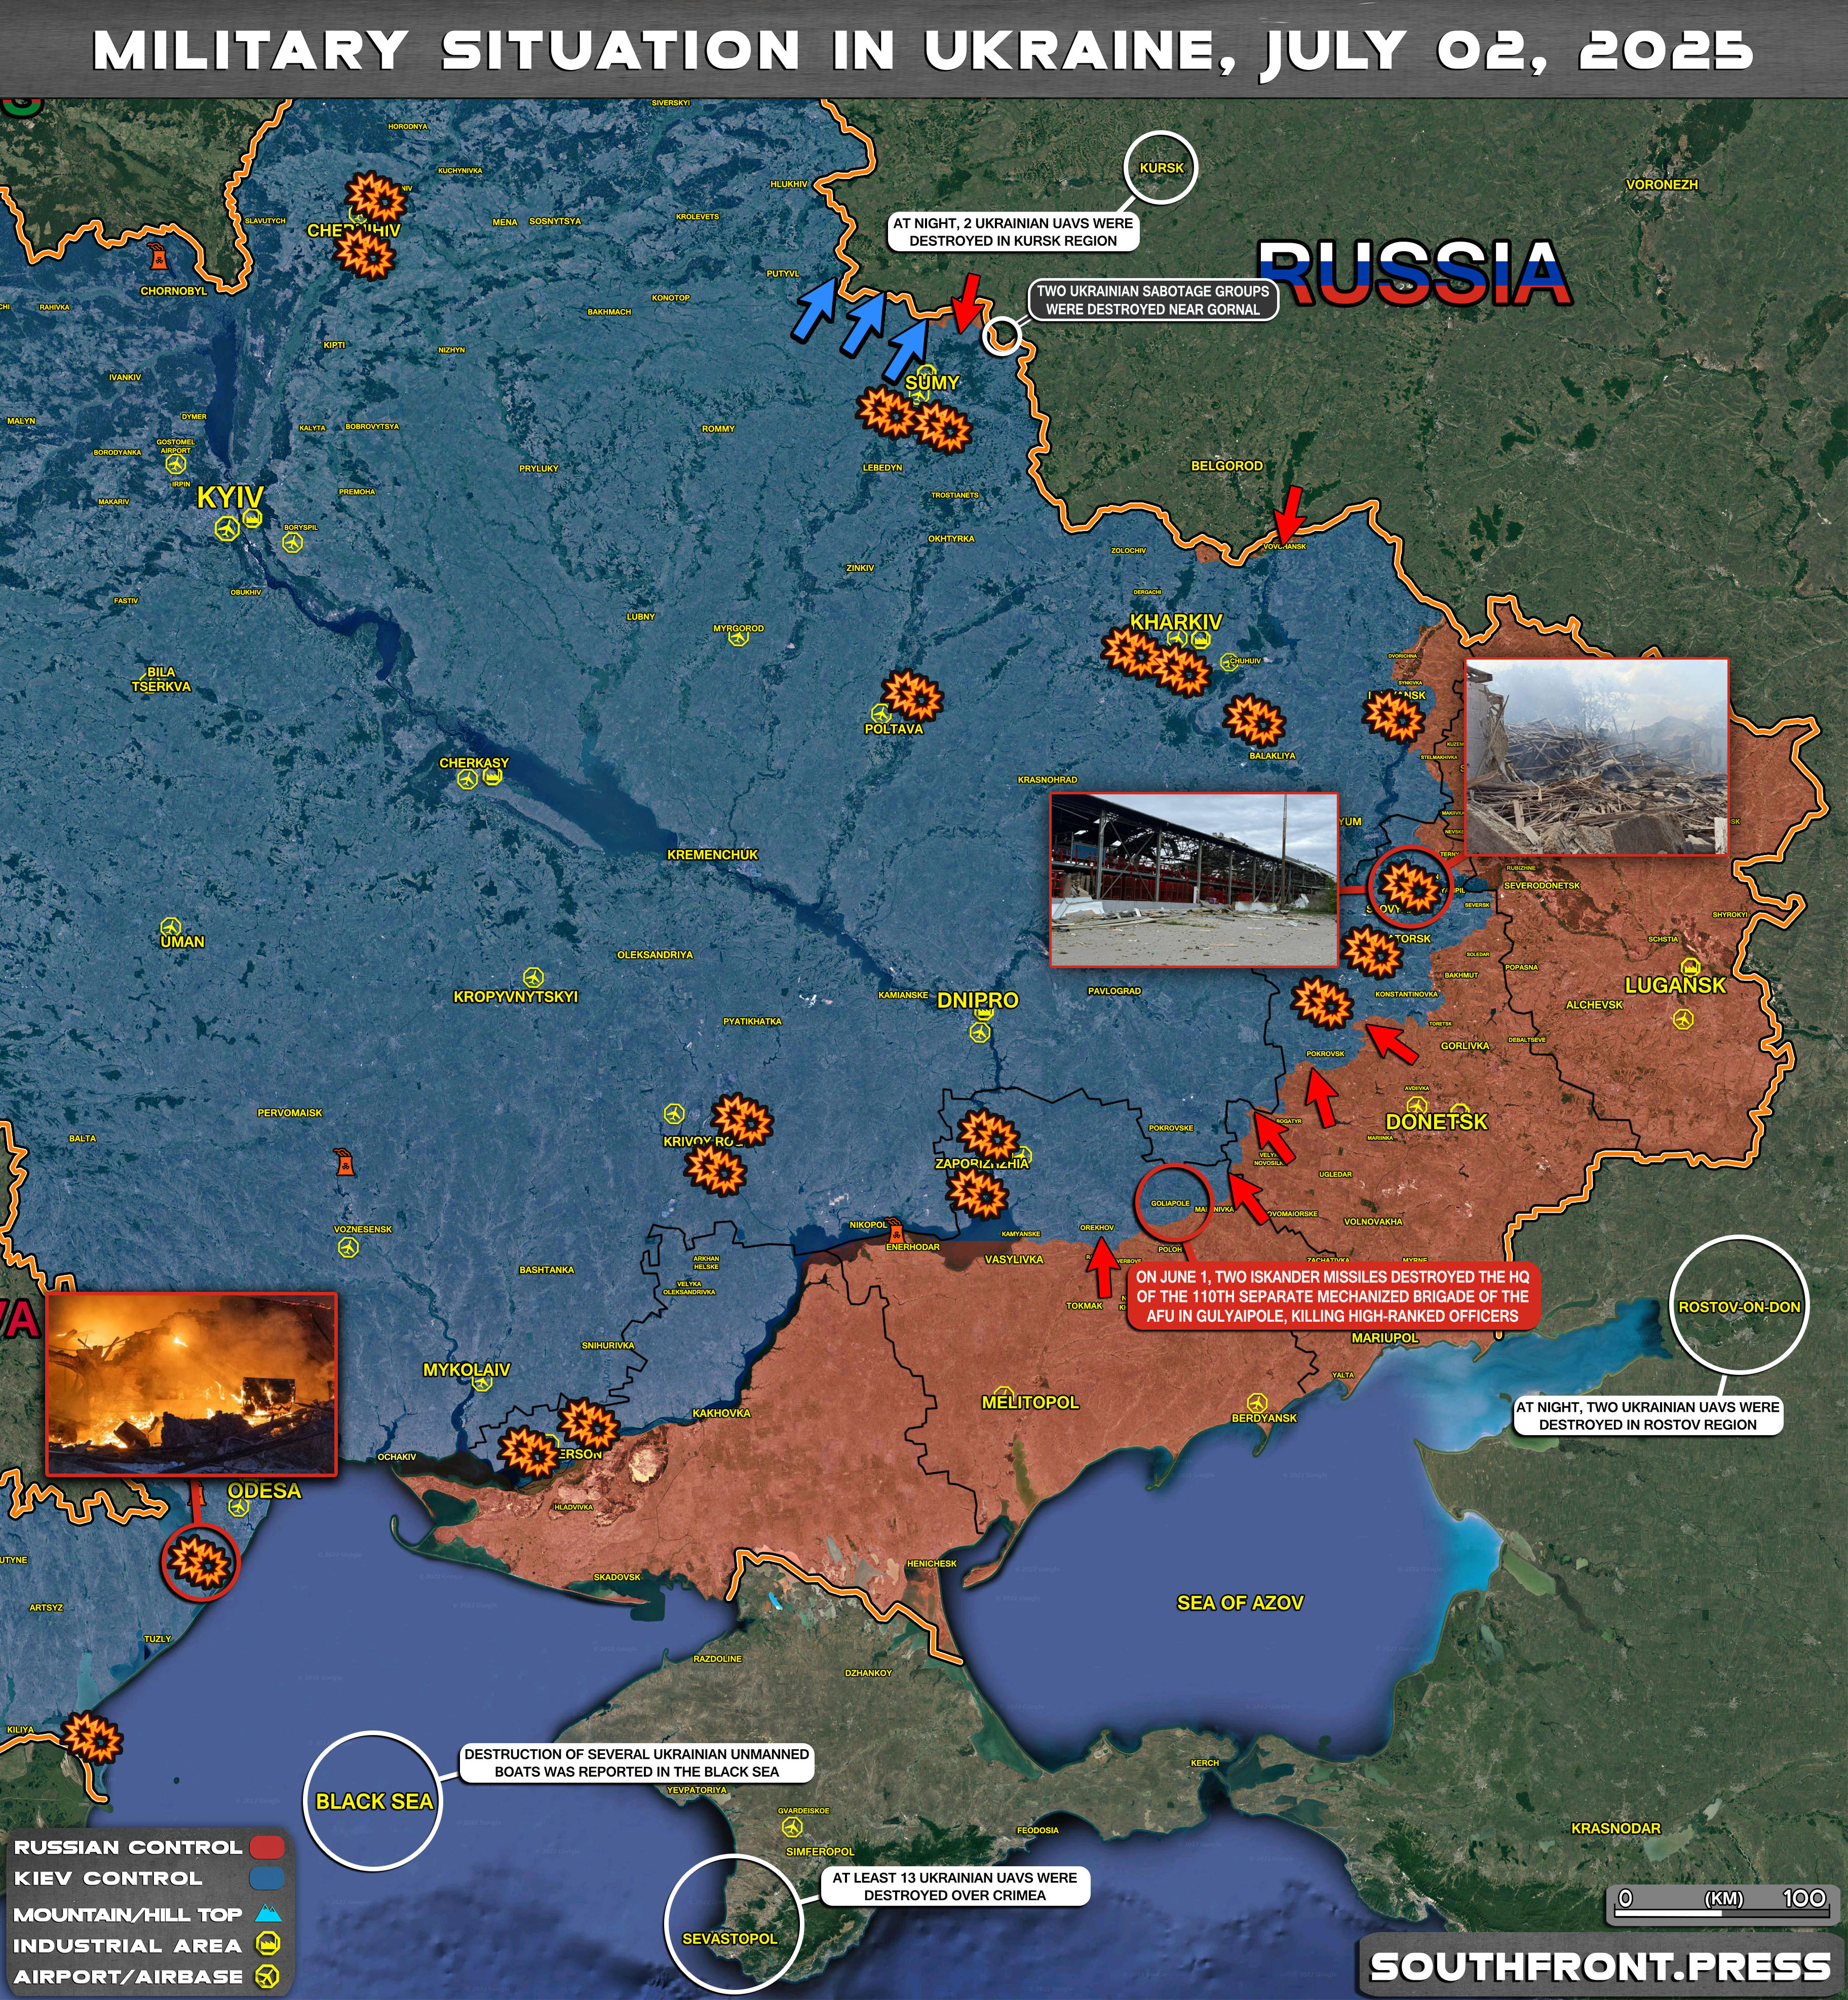Click the airport icon near Uman
This screenshot has width=1848, height=2000.
[171, 925]
